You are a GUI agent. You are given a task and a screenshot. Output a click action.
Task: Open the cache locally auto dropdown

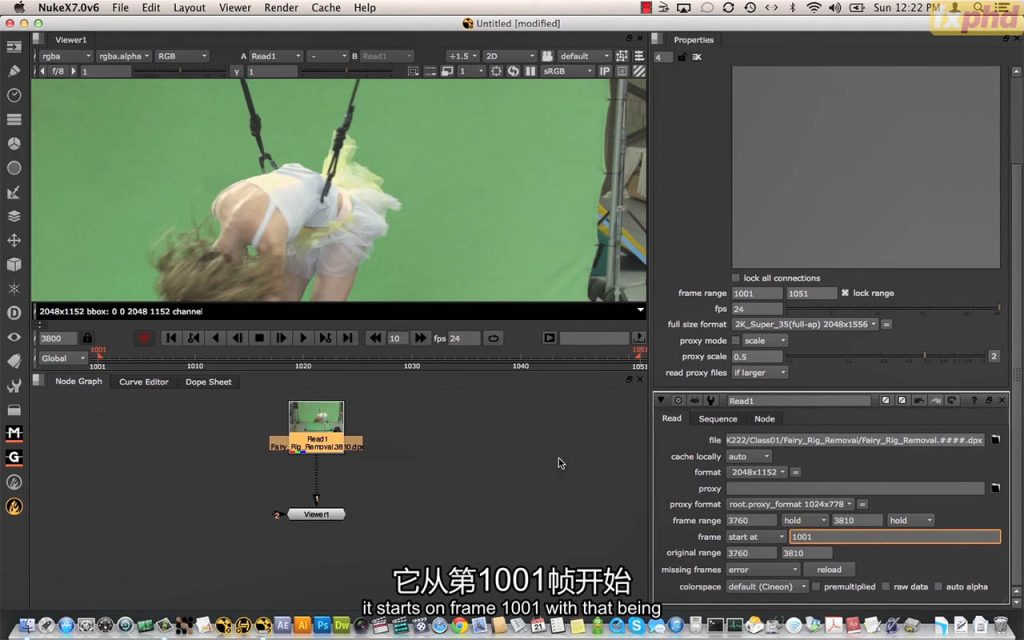(749, 456)
